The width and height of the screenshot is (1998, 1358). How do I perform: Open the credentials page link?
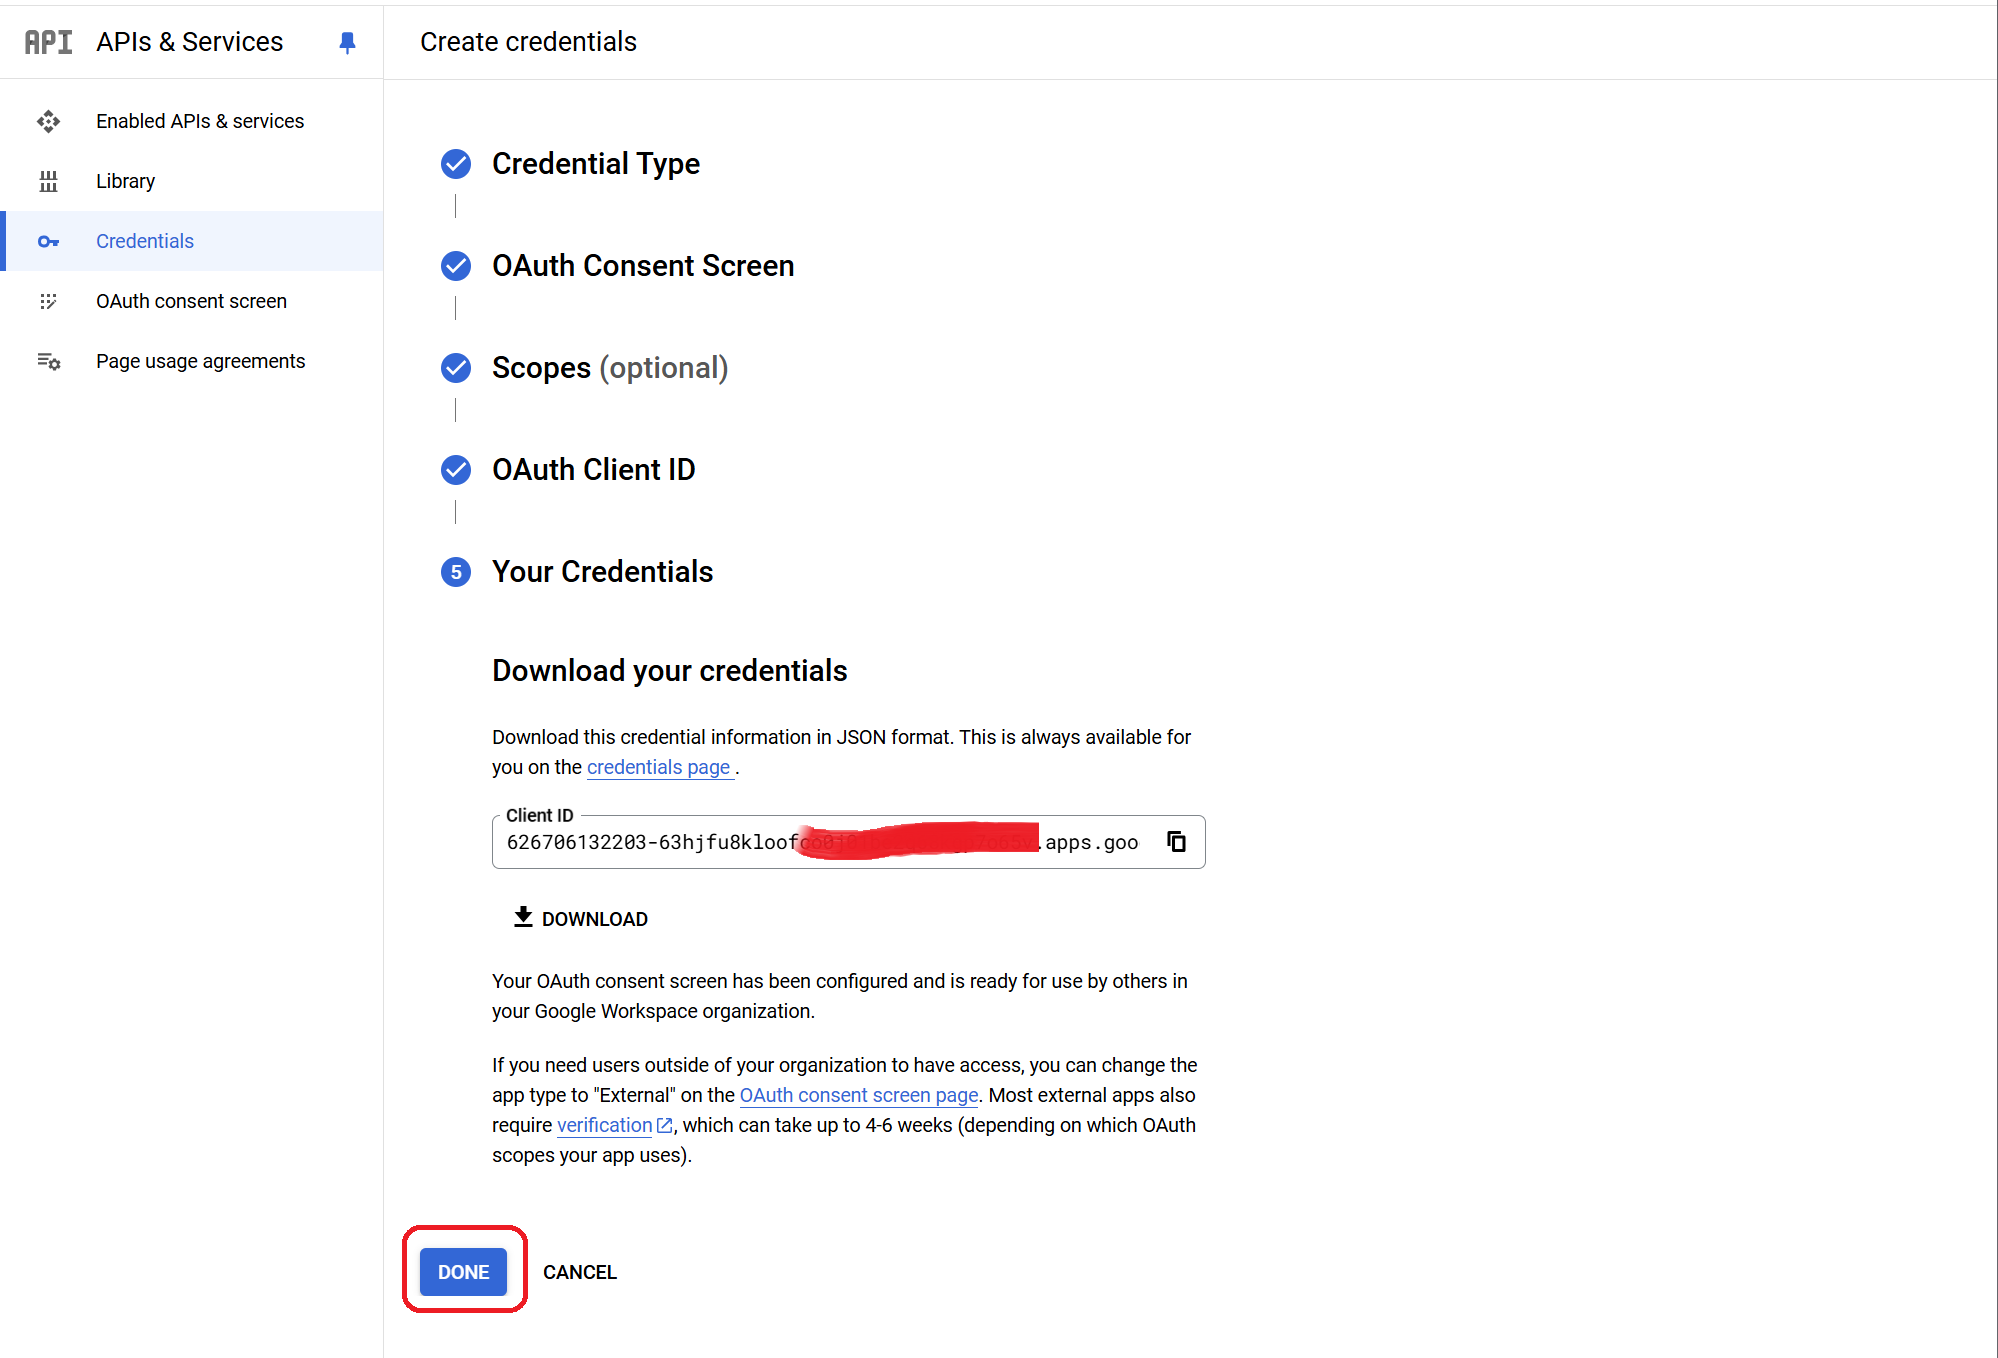659,767
